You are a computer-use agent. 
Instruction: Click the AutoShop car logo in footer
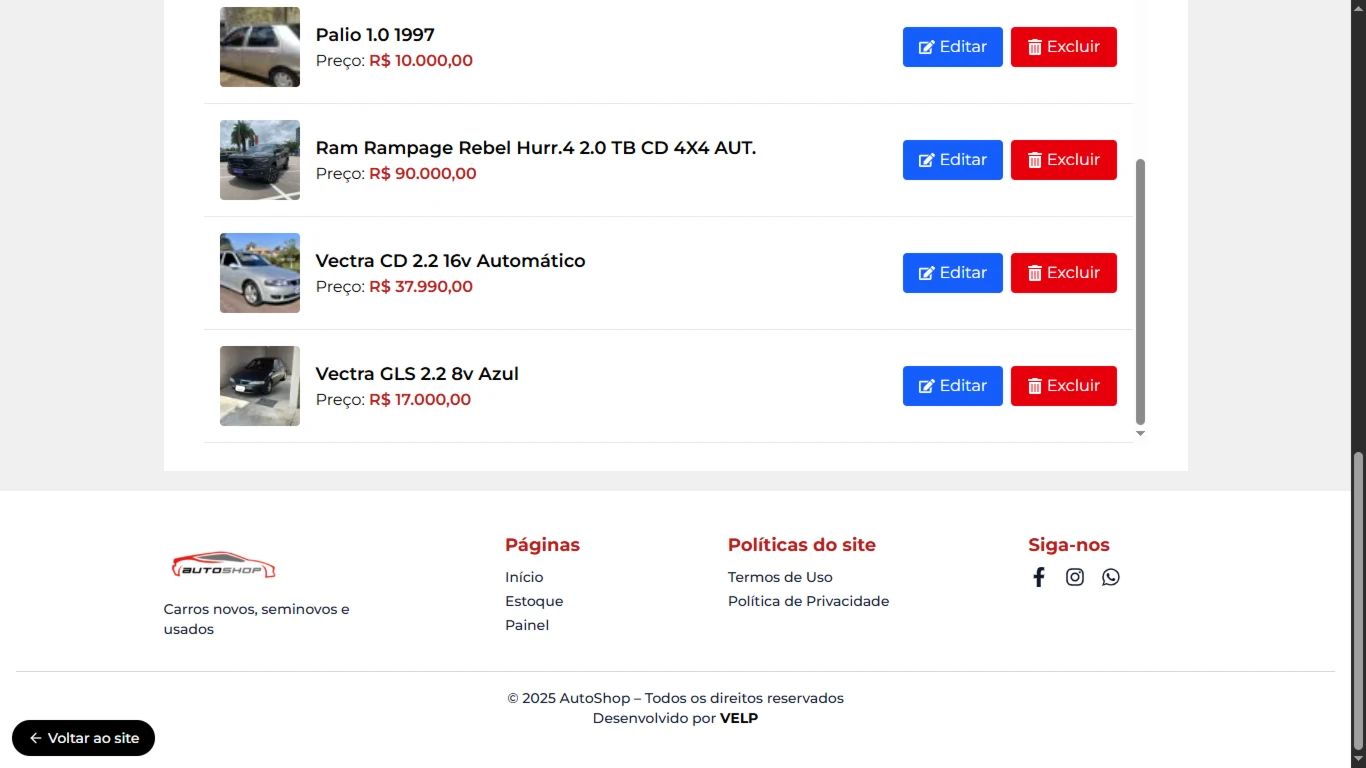pyautogui.click(x=223, y=565)
